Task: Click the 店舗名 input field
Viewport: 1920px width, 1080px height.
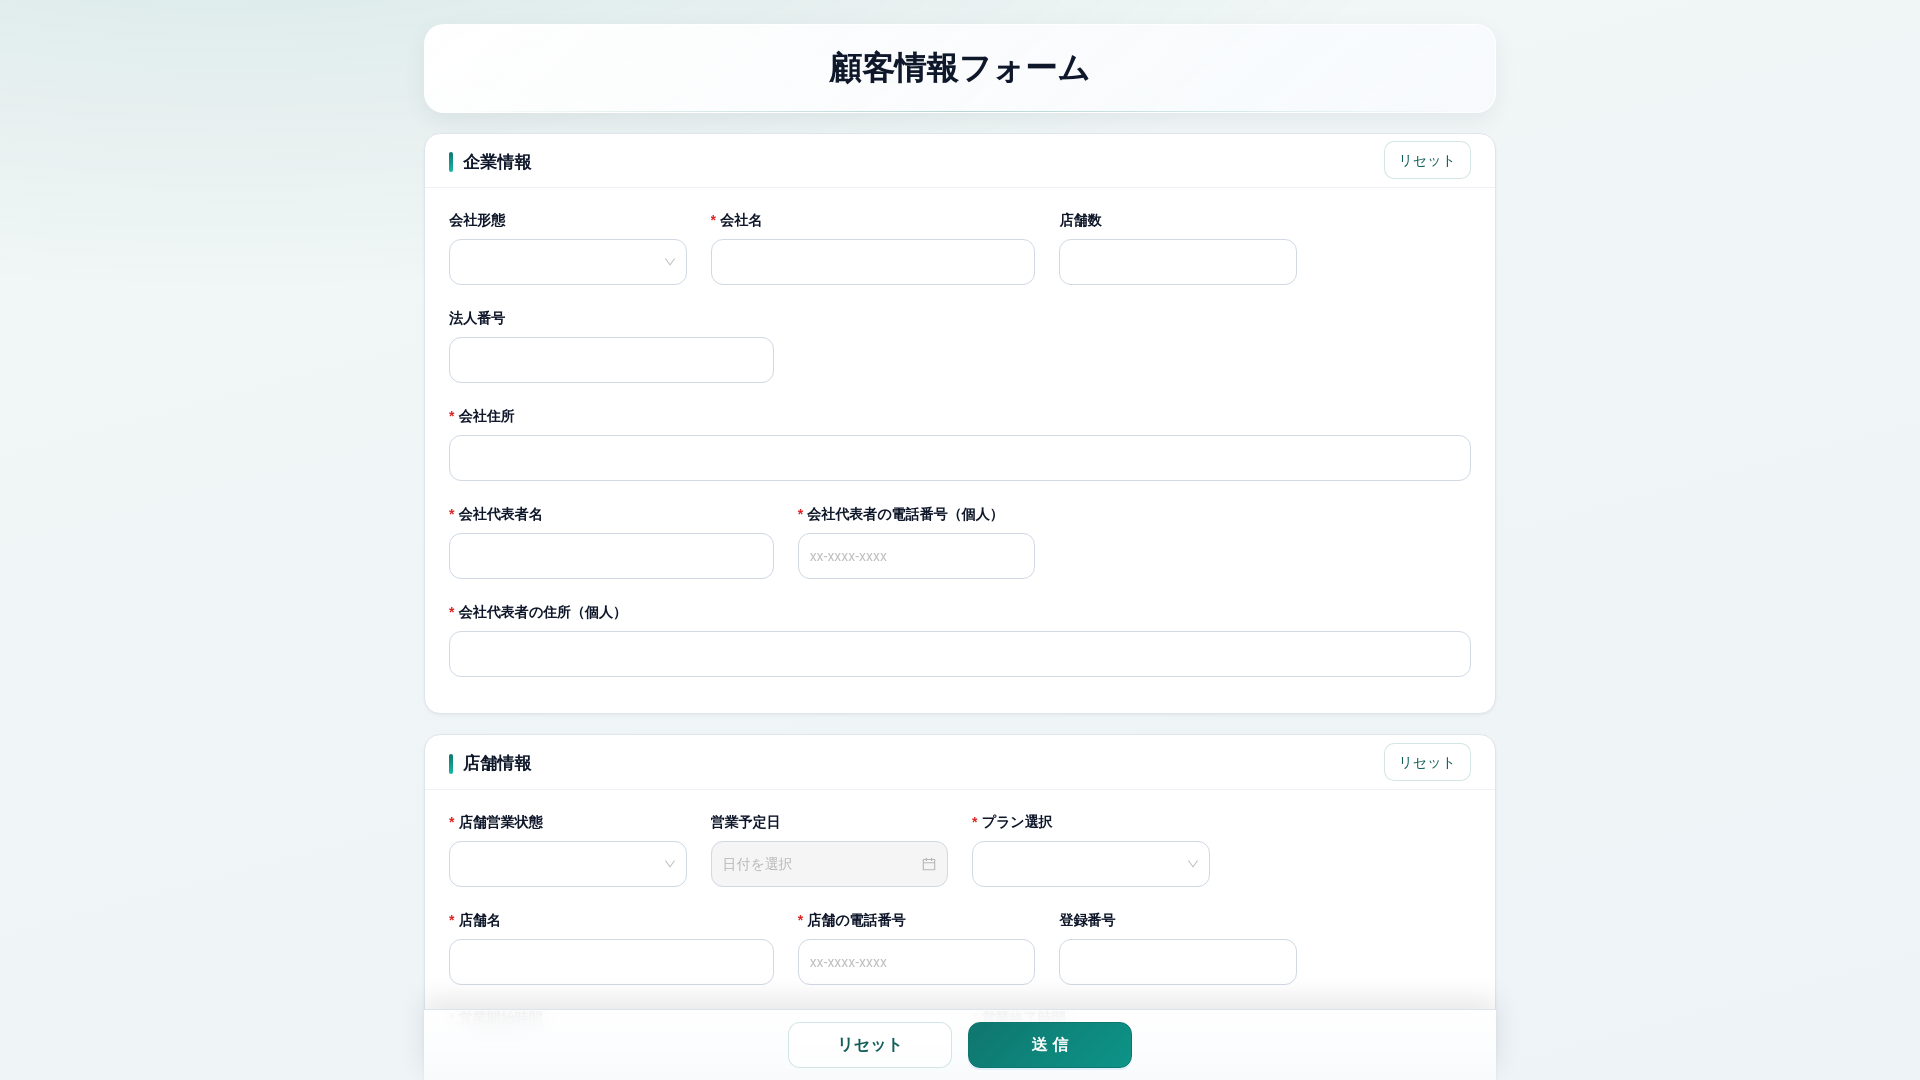Action: [x=611, y=962]
